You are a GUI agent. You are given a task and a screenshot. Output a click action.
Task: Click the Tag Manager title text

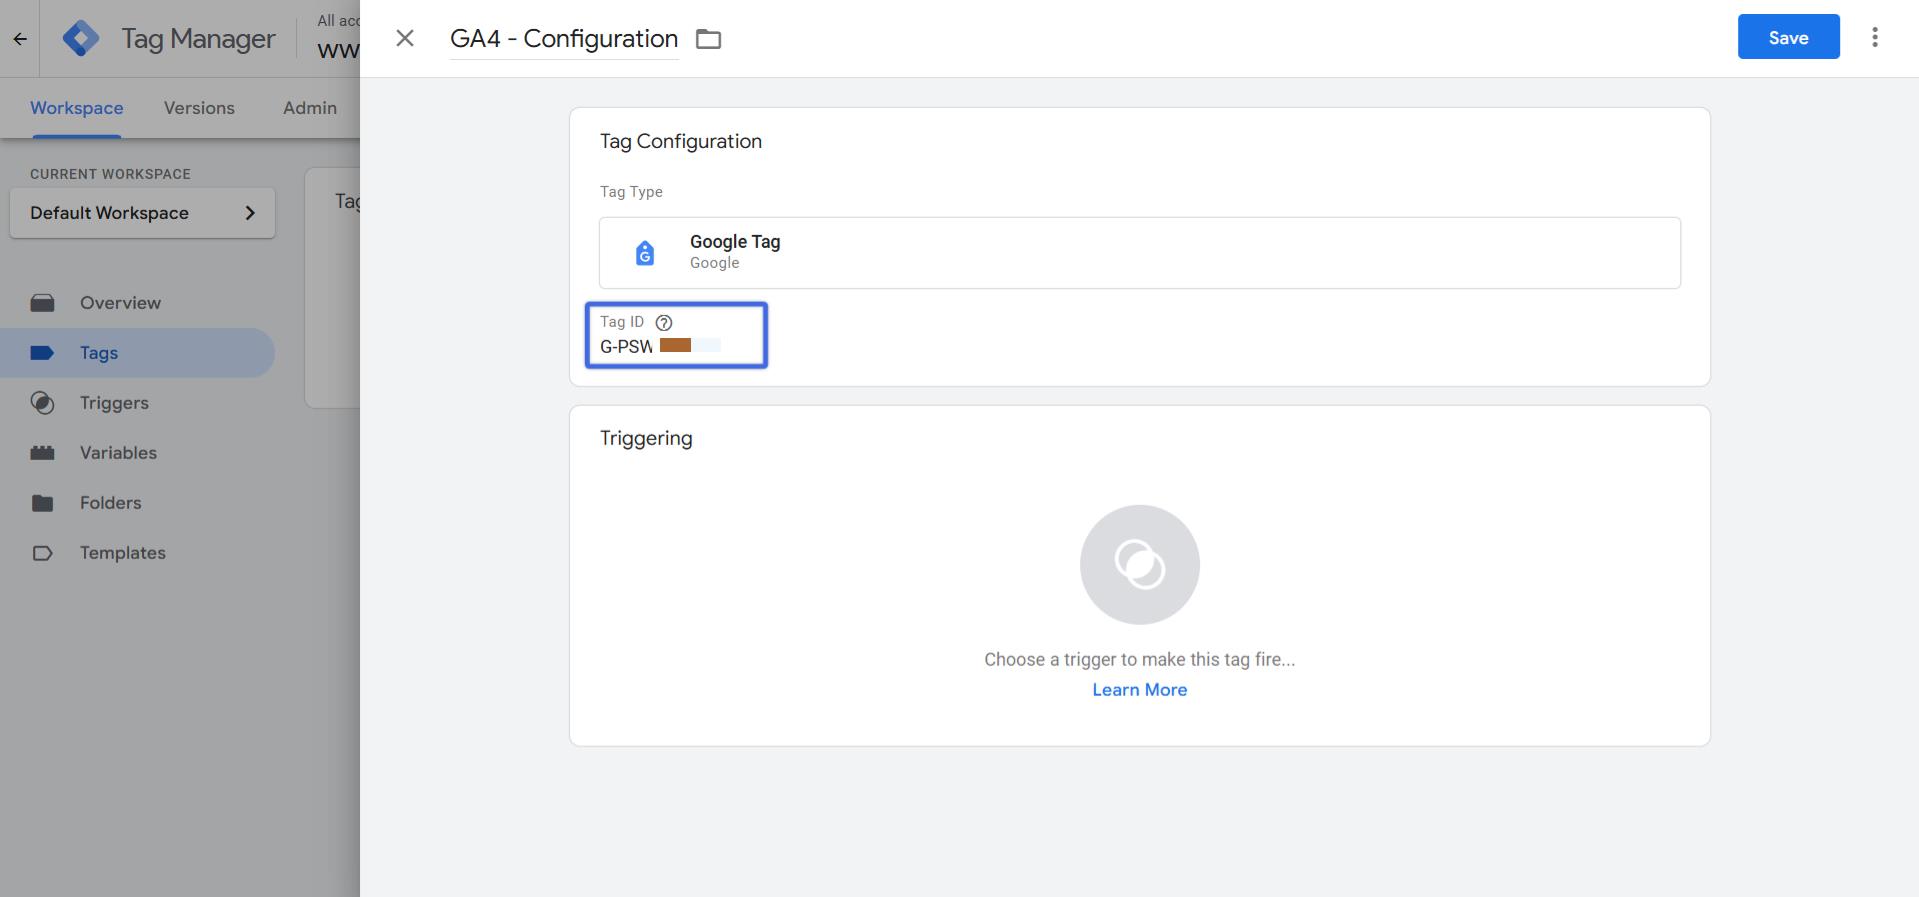[198, 38]
